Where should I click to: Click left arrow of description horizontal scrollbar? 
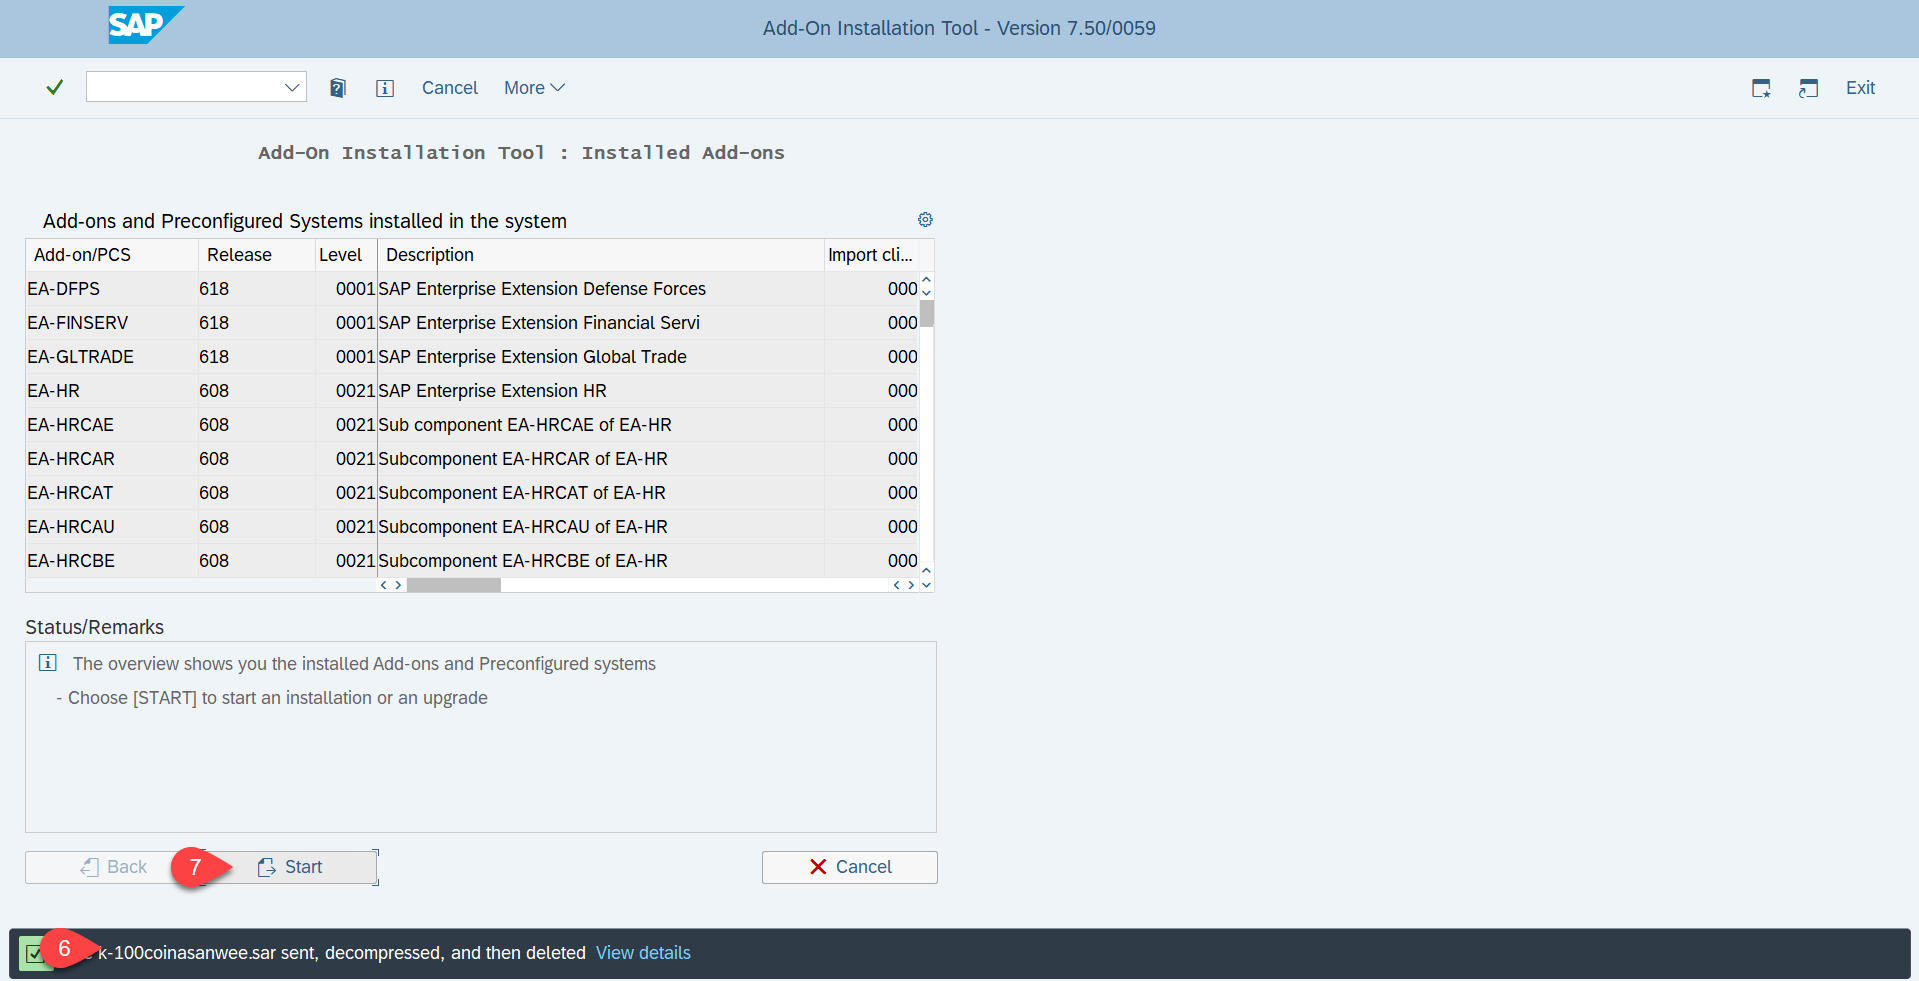pyautogui.click(x=384, y=585)
